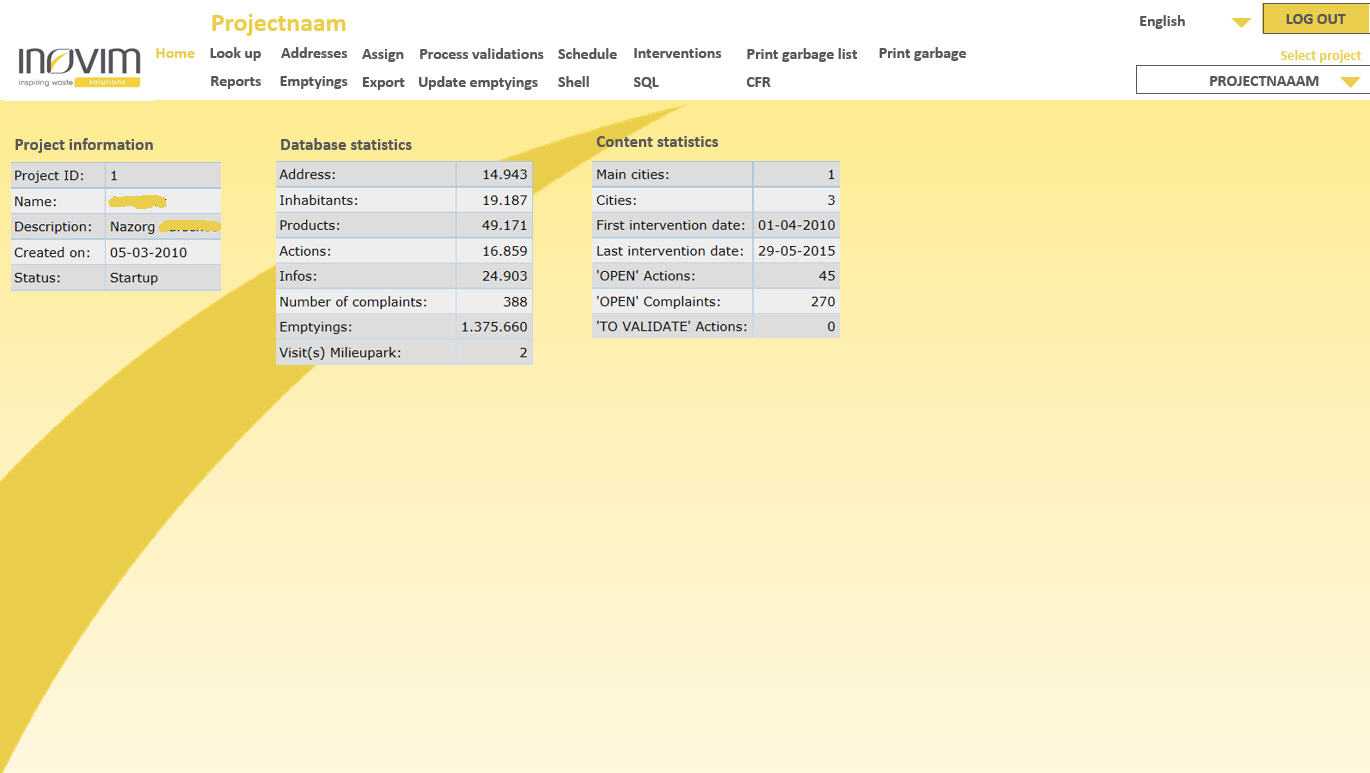Click the Visit(s) Milieupark label
1370x773 pixels.
342,352
